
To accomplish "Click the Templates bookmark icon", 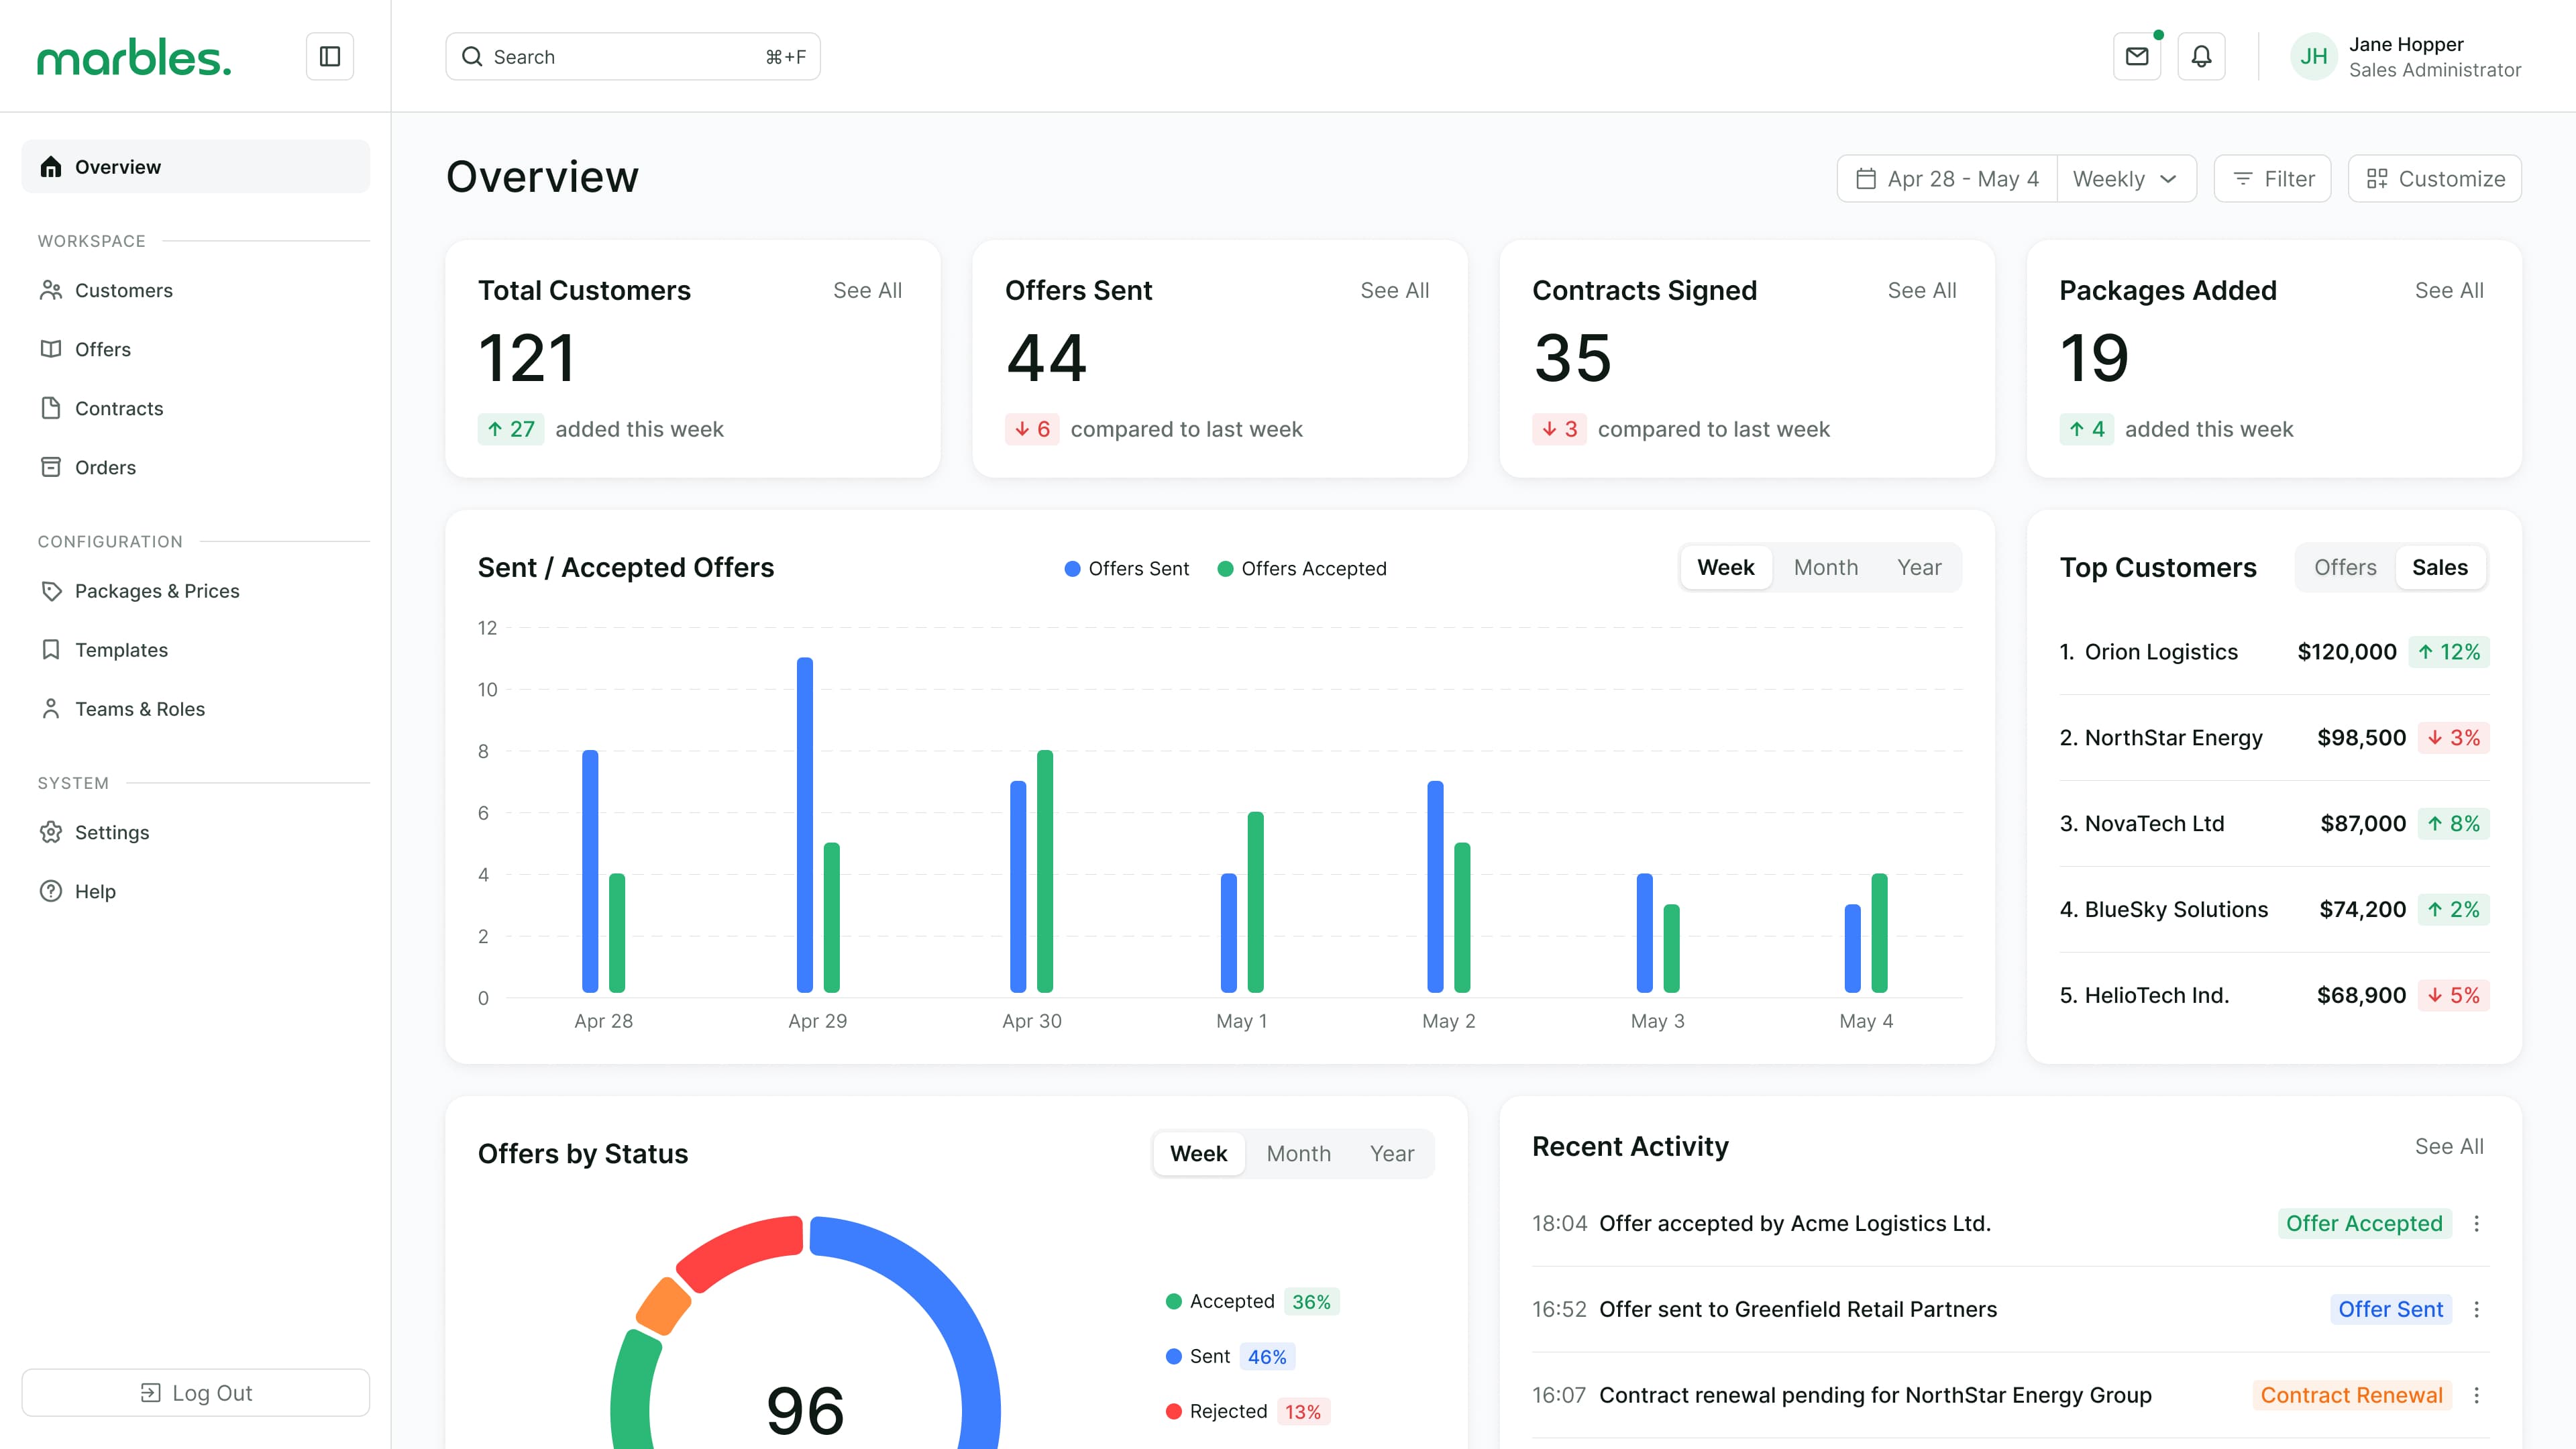I will tap(51, 650).
